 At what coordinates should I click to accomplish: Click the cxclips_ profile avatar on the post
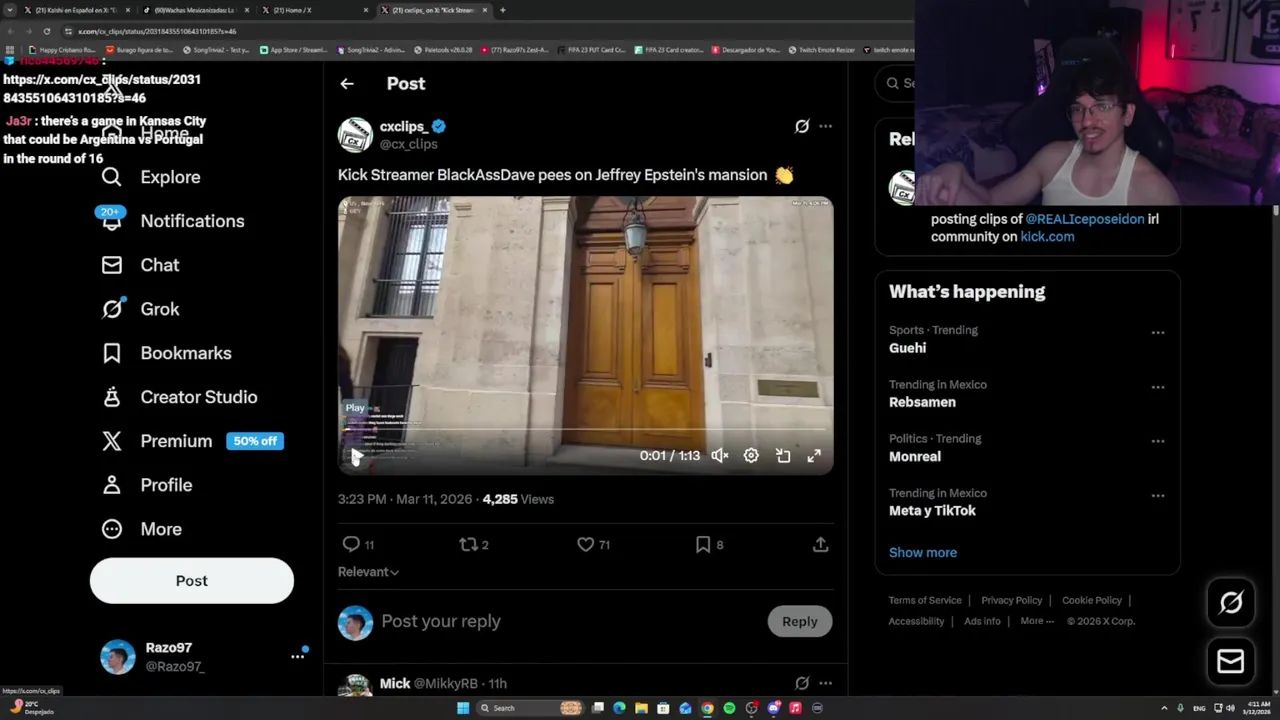[x=355, y=135]
